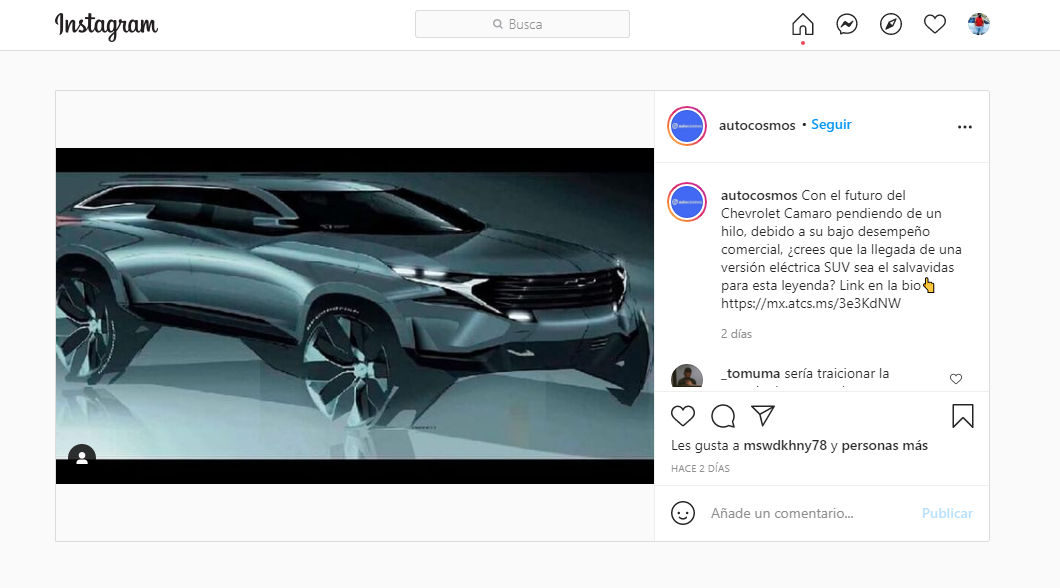
Task: Open the emoji picker smiley icon
Action: (683, 513)
